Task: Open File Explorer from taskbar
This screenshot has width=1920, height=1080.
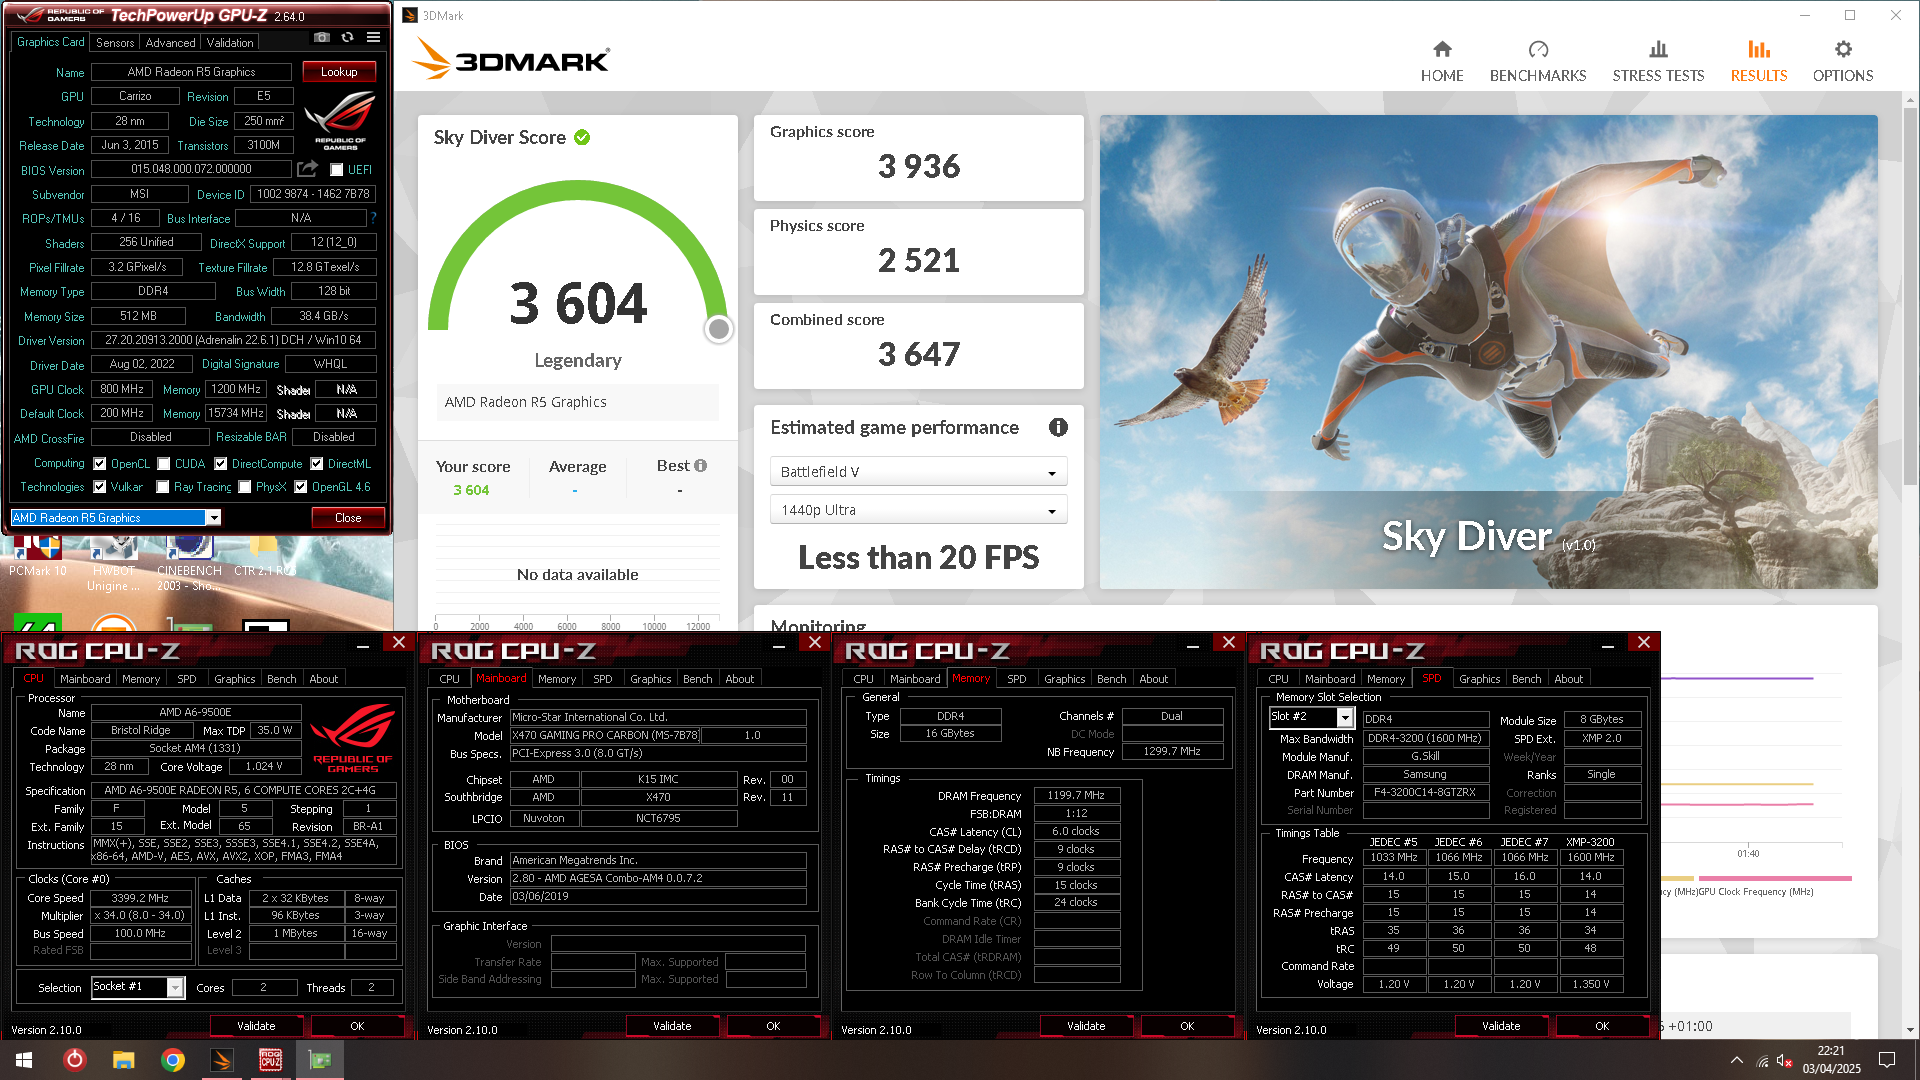Action: 123,1060
